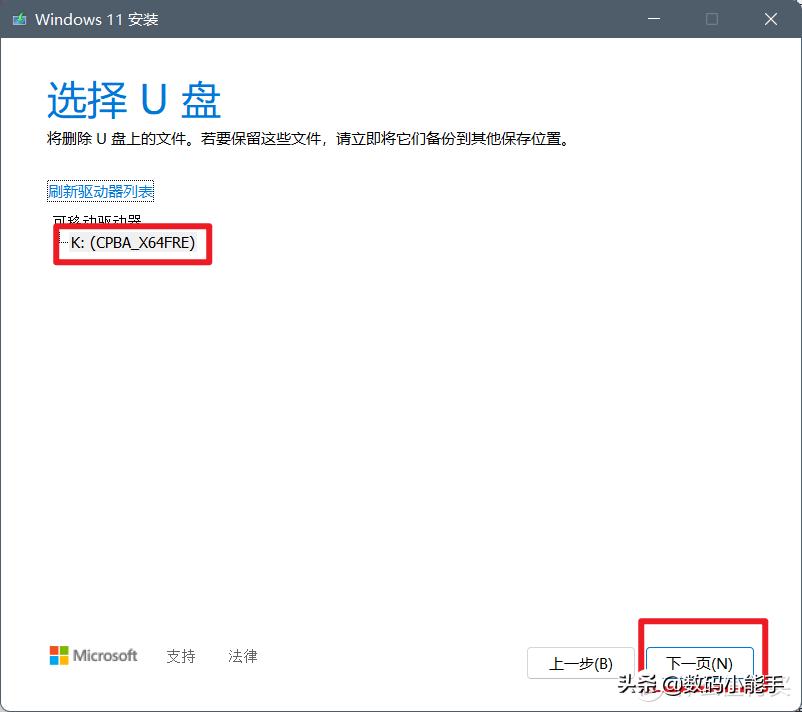The height and width of the screenshot is (712, 802).
Task: Click the 下一页(N) button
Action: tap(701, 663)
